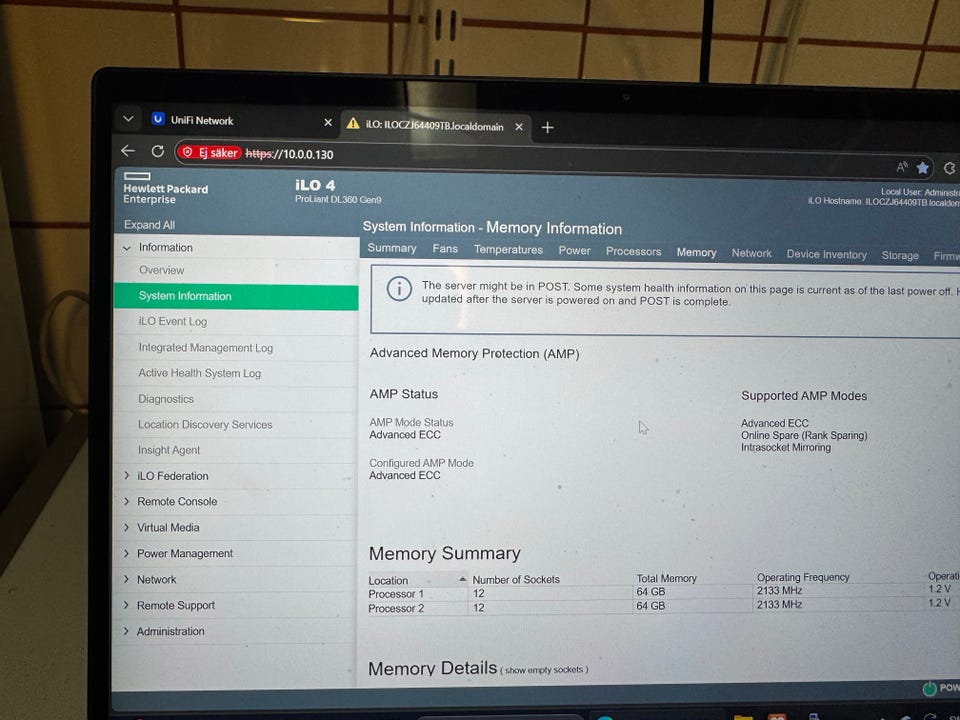
Task: Toggle the favorite star icon
Action: 923,168
